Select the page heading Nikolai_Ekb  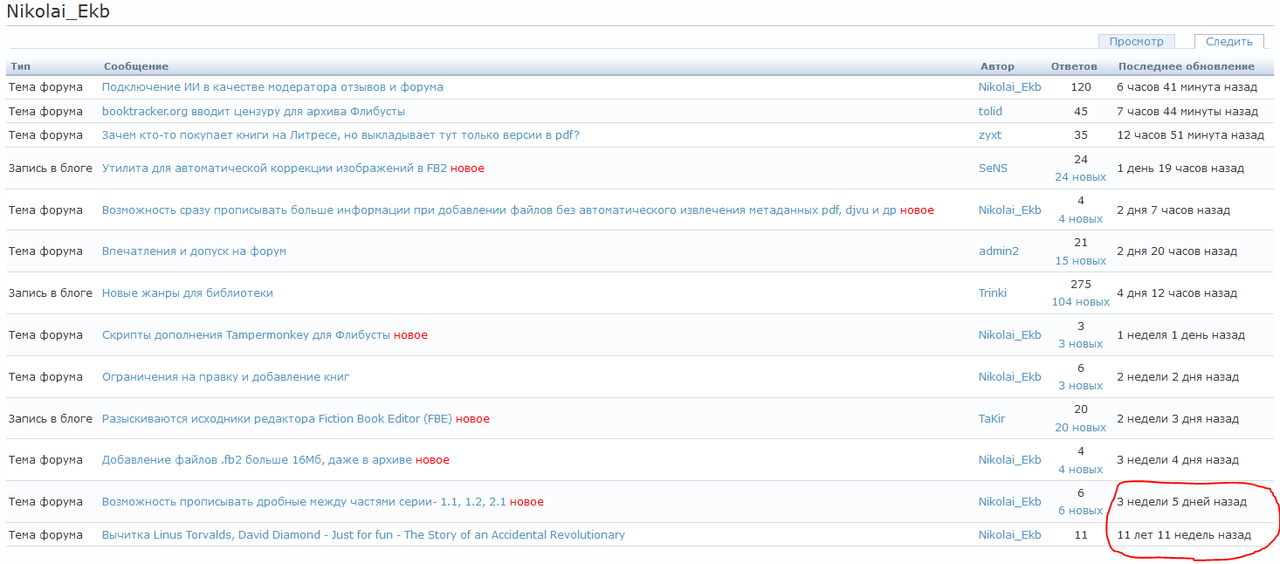(x=58, y=12)
